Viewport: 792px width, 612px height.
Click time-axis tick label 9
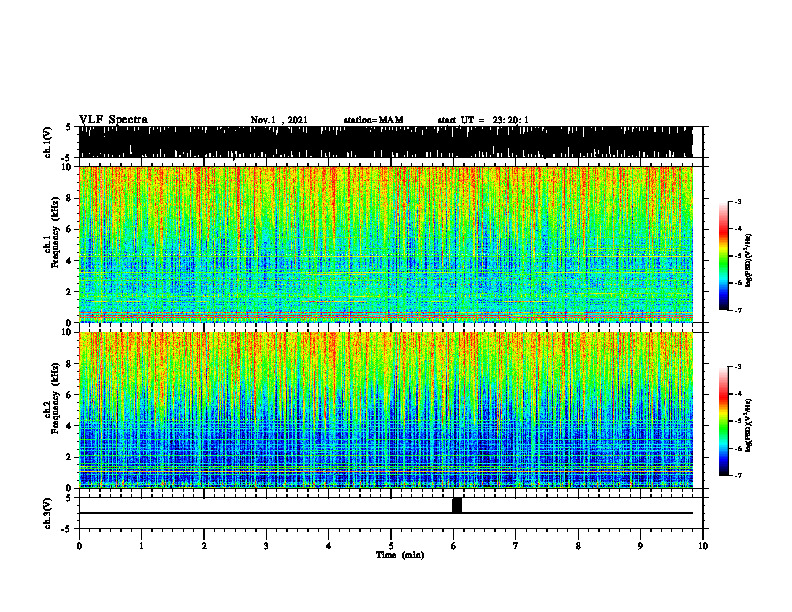pos(640,546)
